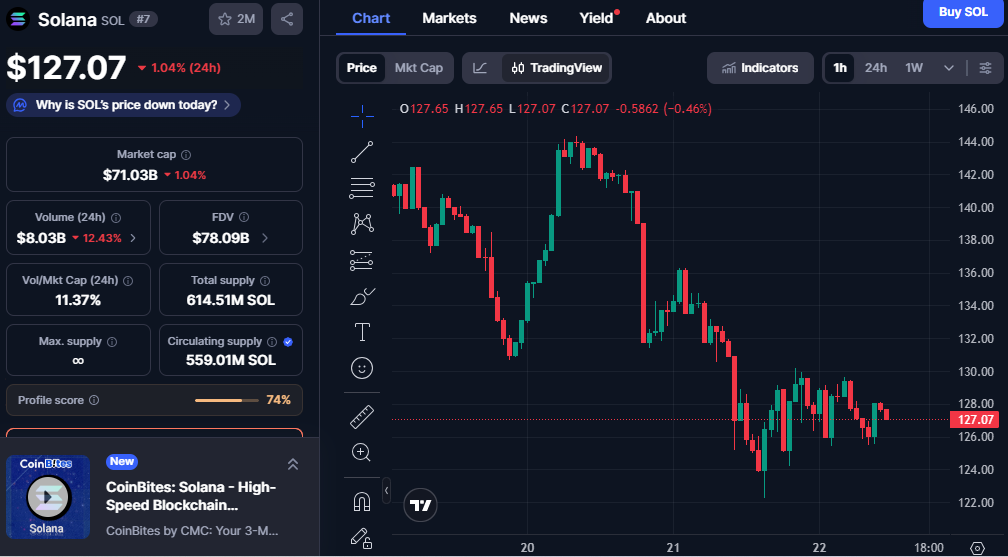Expand the CoinBites player panel
This screenshot has width=1008, height=557.
tap(293, 463)
